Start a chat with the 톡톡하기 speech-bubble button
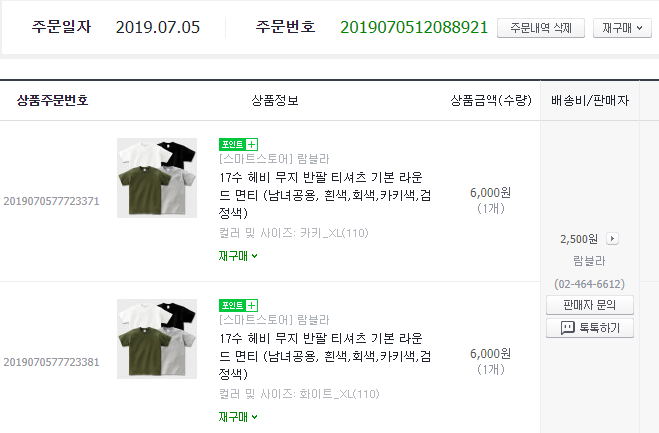This screenshot has width=659, height=433. click(590, 327)
